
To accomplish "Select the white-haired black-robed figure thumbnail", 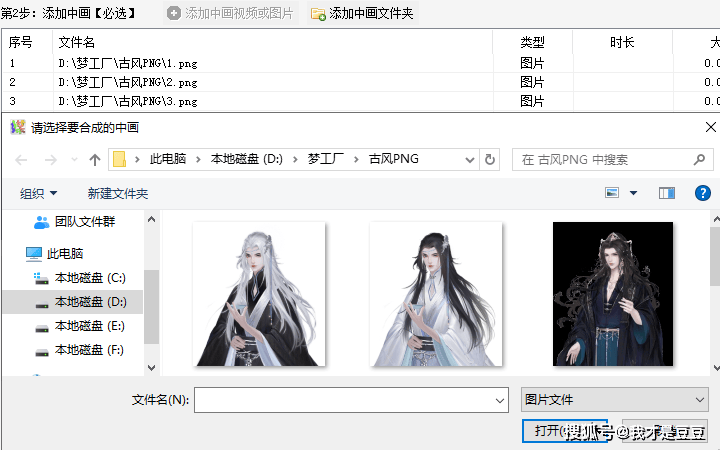I will click(x=259, y=294).
